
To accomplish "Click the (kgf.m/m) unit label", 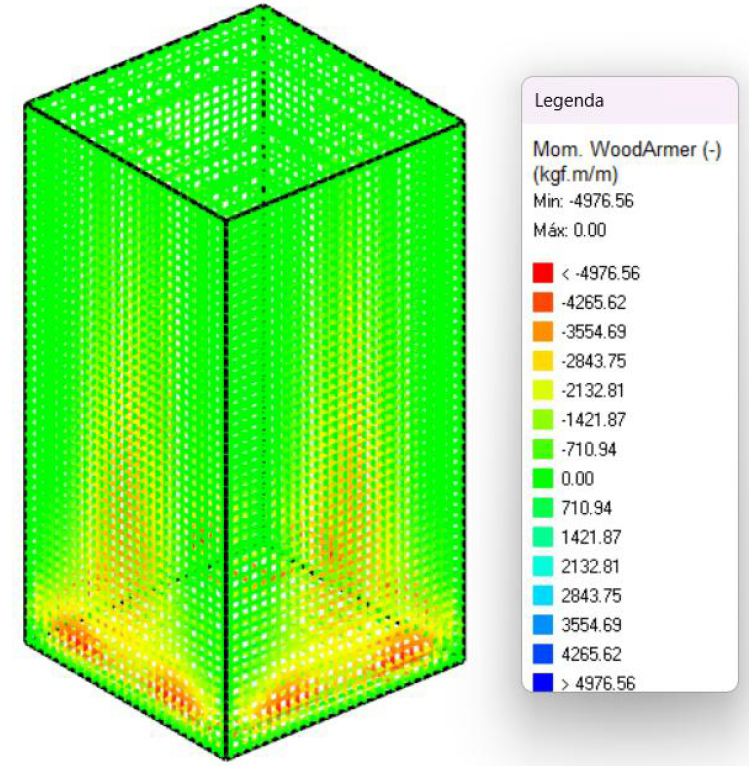I will (575, 174).
